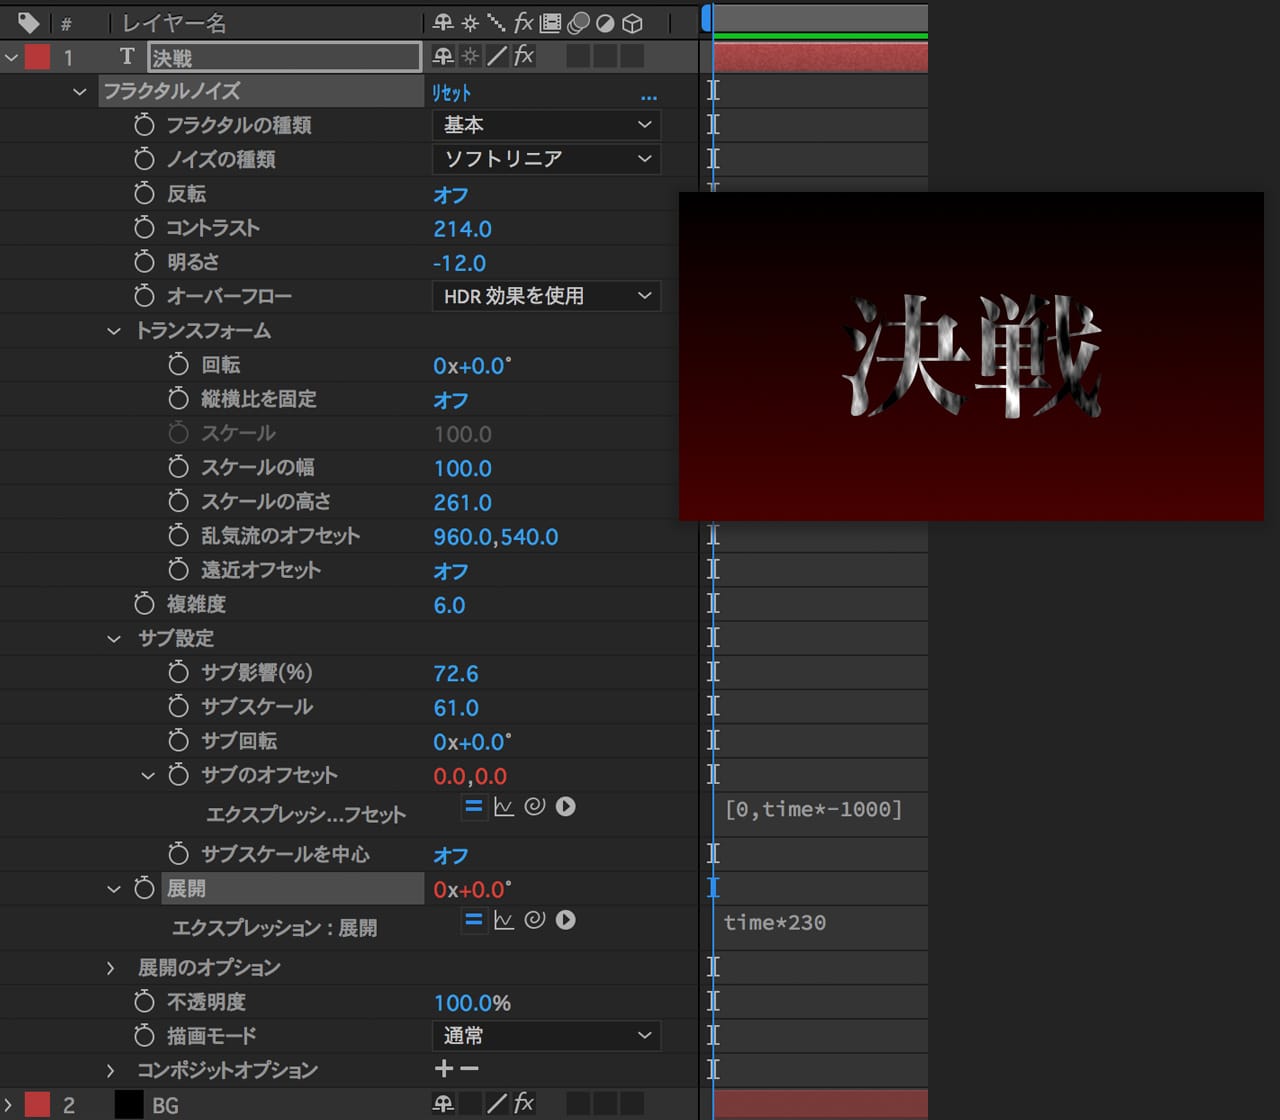
Task: Click the label tag column header icon
Action: [x=28, y=22]
